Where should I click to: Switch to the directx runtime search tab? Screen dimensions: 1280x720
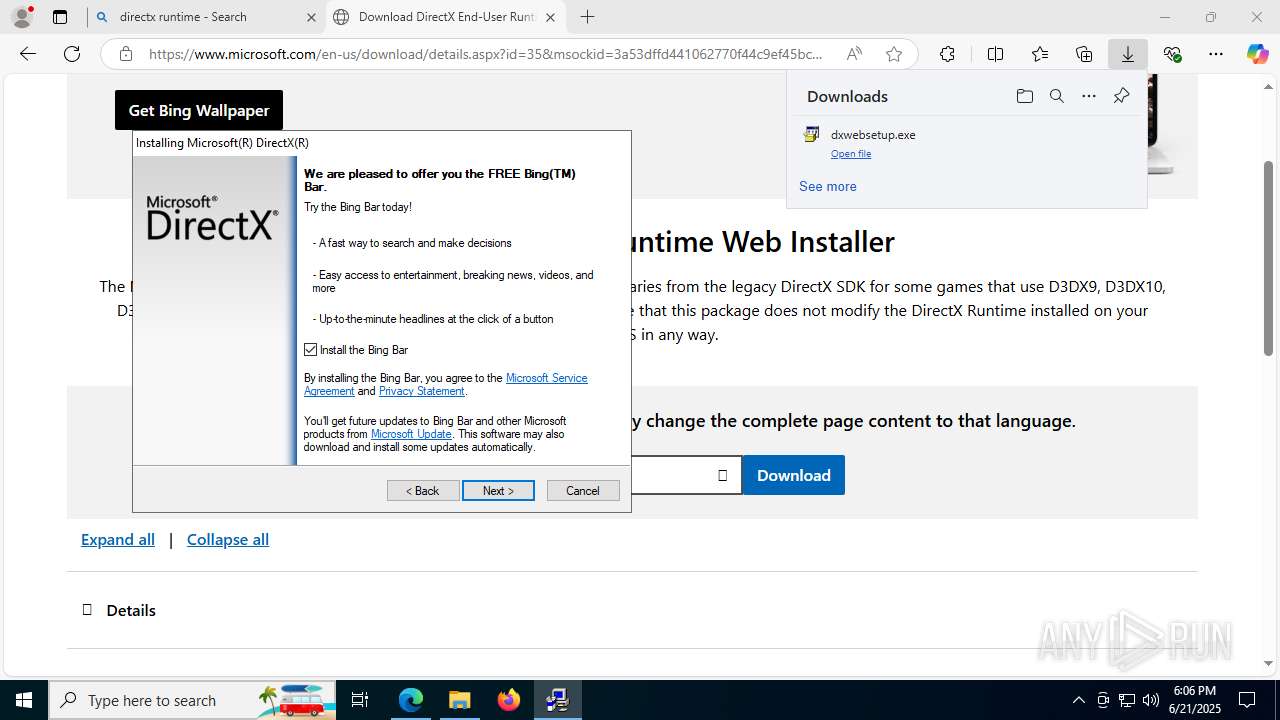(206, 17)
